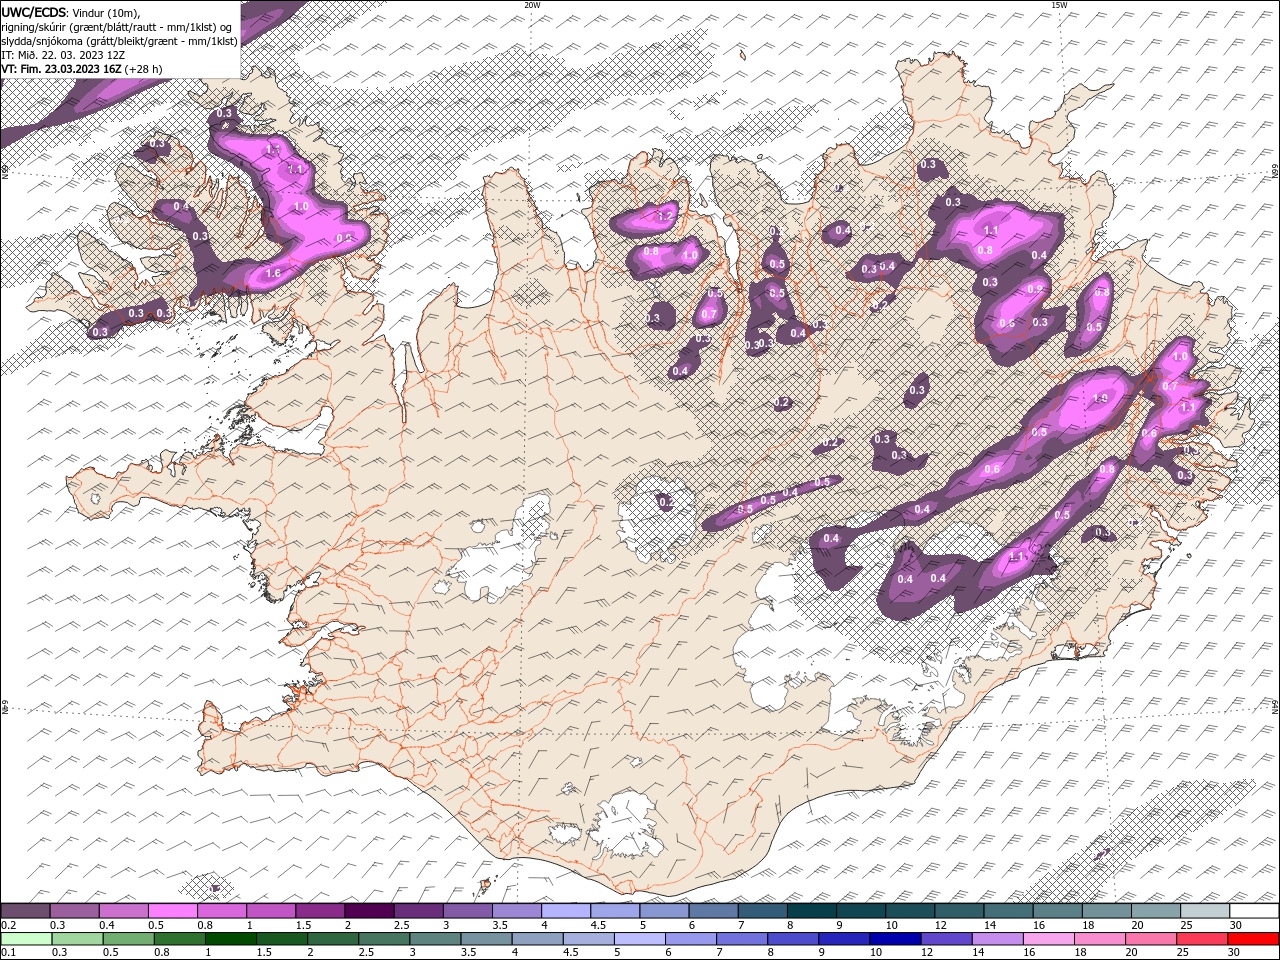Click the 'rigning/skúrir' description line
Image resolution: width=1280 pixels, height=960 pixels.
(116, 27)
